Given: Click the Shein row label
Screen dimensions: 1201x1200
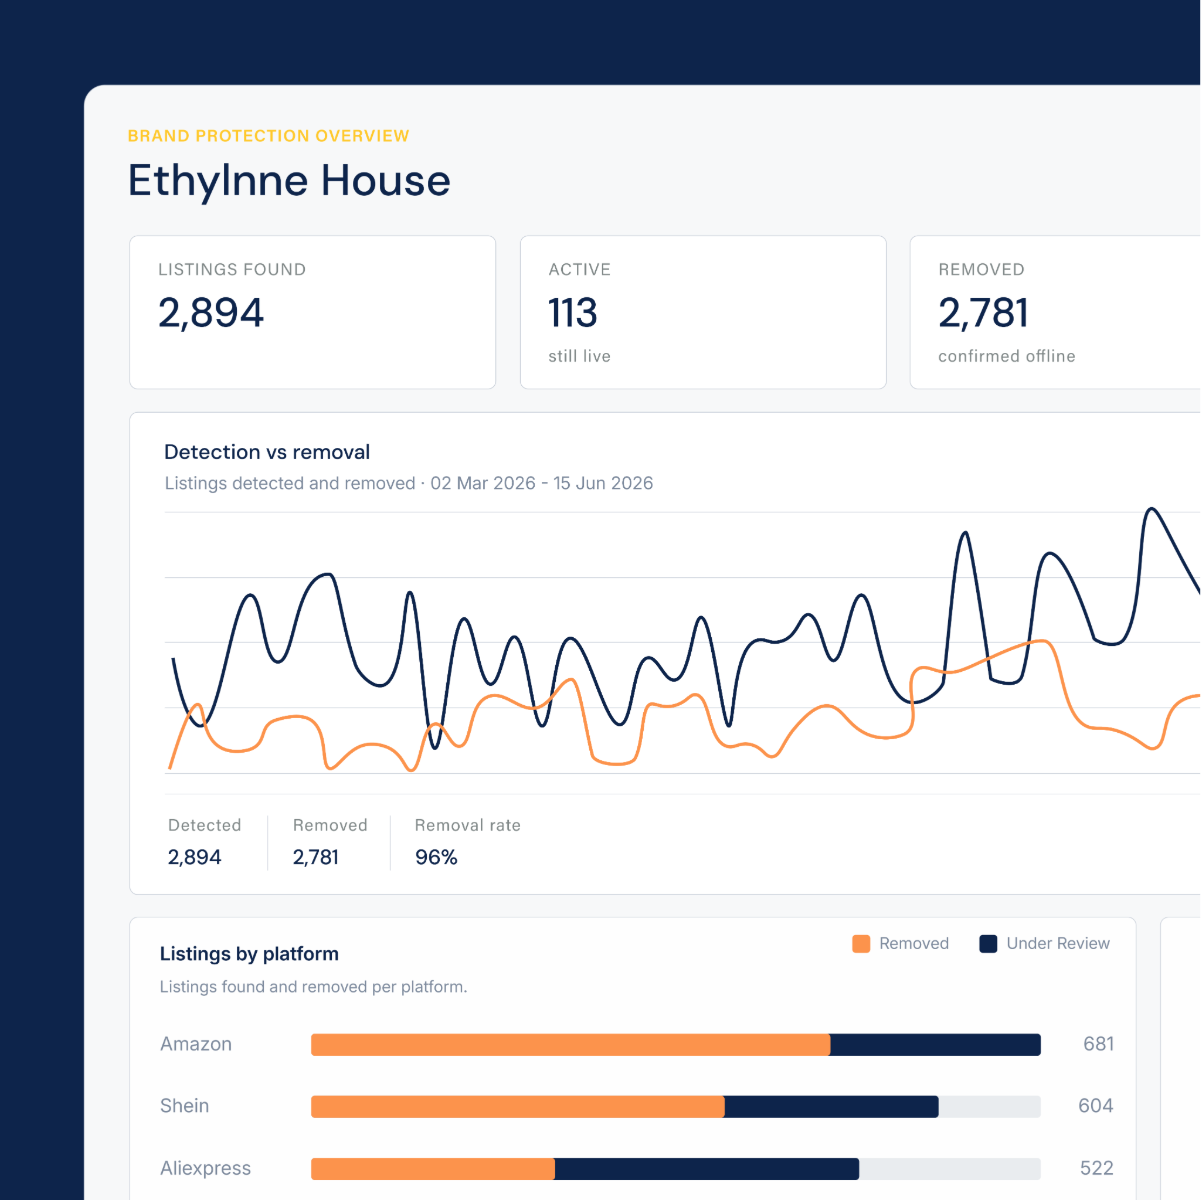Looking at the screenshot, I should [x=185, y=1106].
